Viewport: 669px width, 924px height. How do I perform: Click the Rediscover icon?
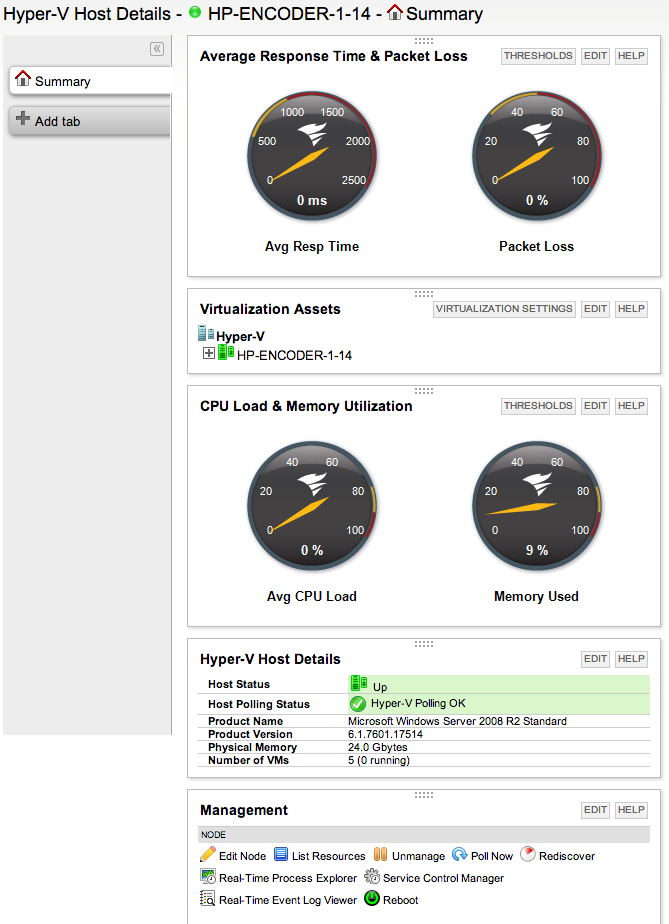coord(528,854)
